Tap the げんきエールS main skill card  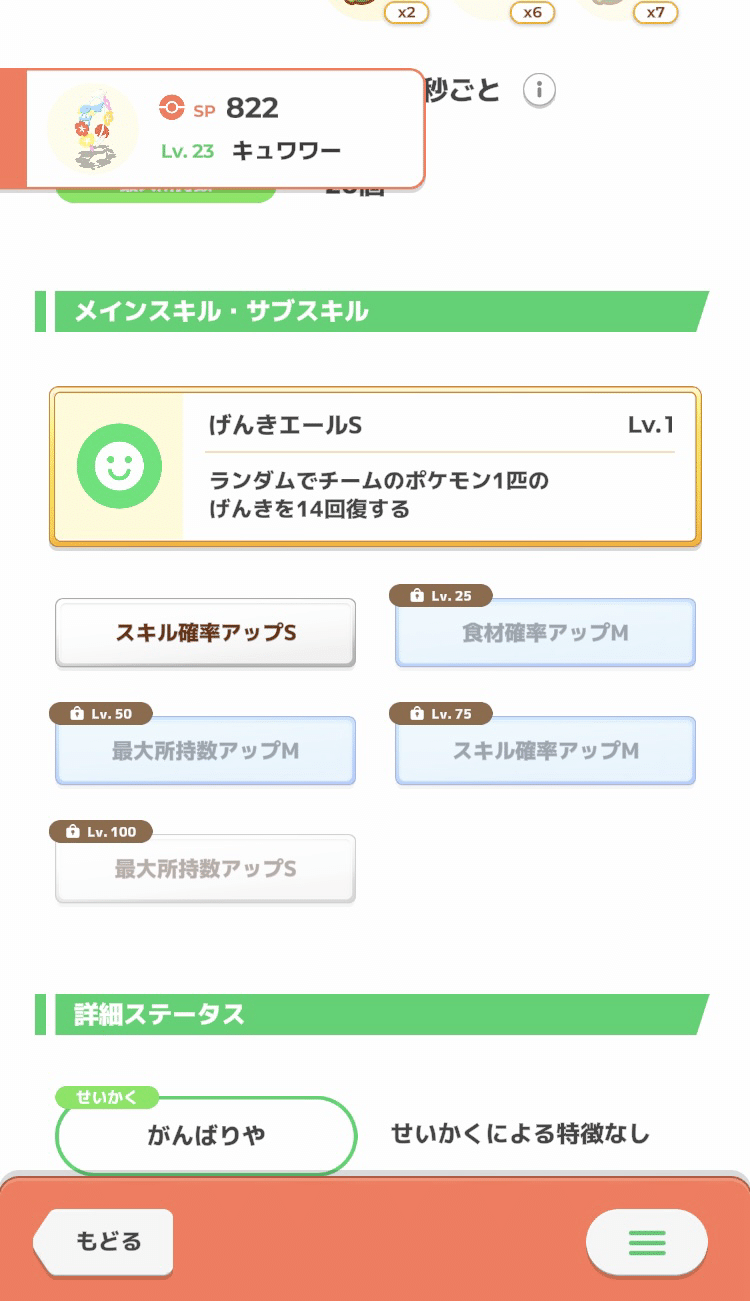pos(375,465)
